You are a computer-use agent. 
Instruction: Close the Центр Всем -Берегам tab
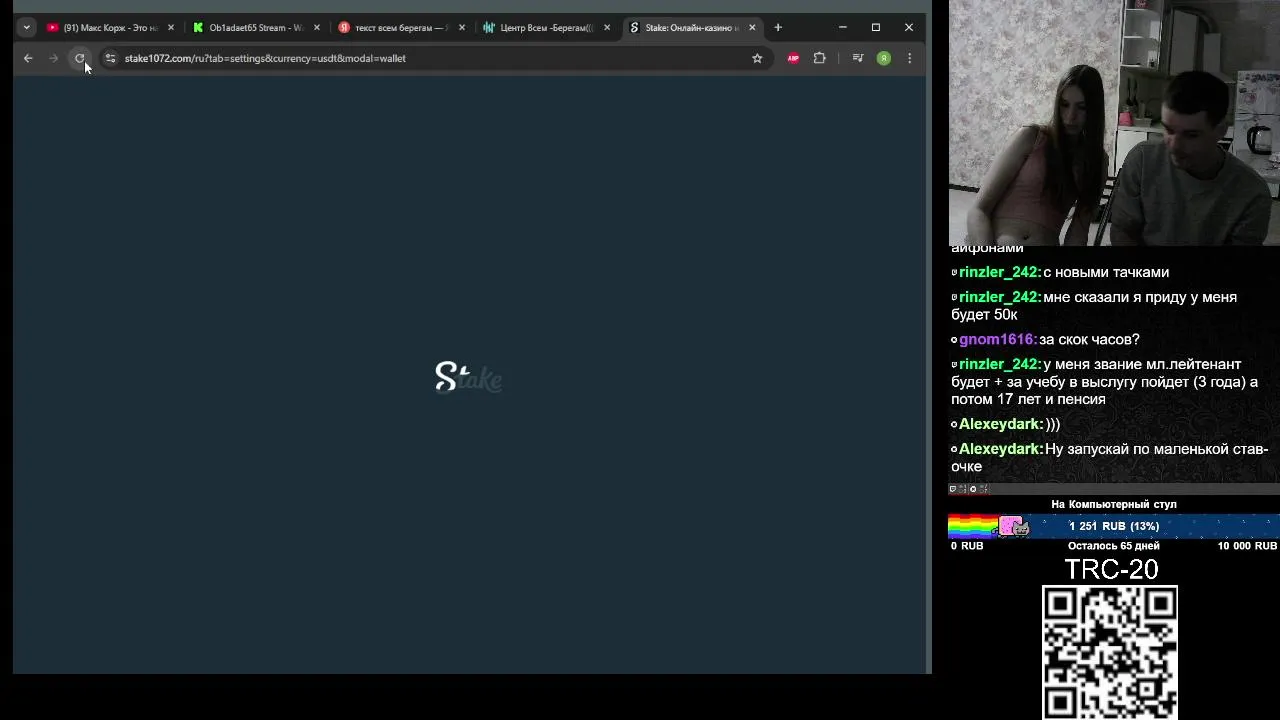[607, 28]
